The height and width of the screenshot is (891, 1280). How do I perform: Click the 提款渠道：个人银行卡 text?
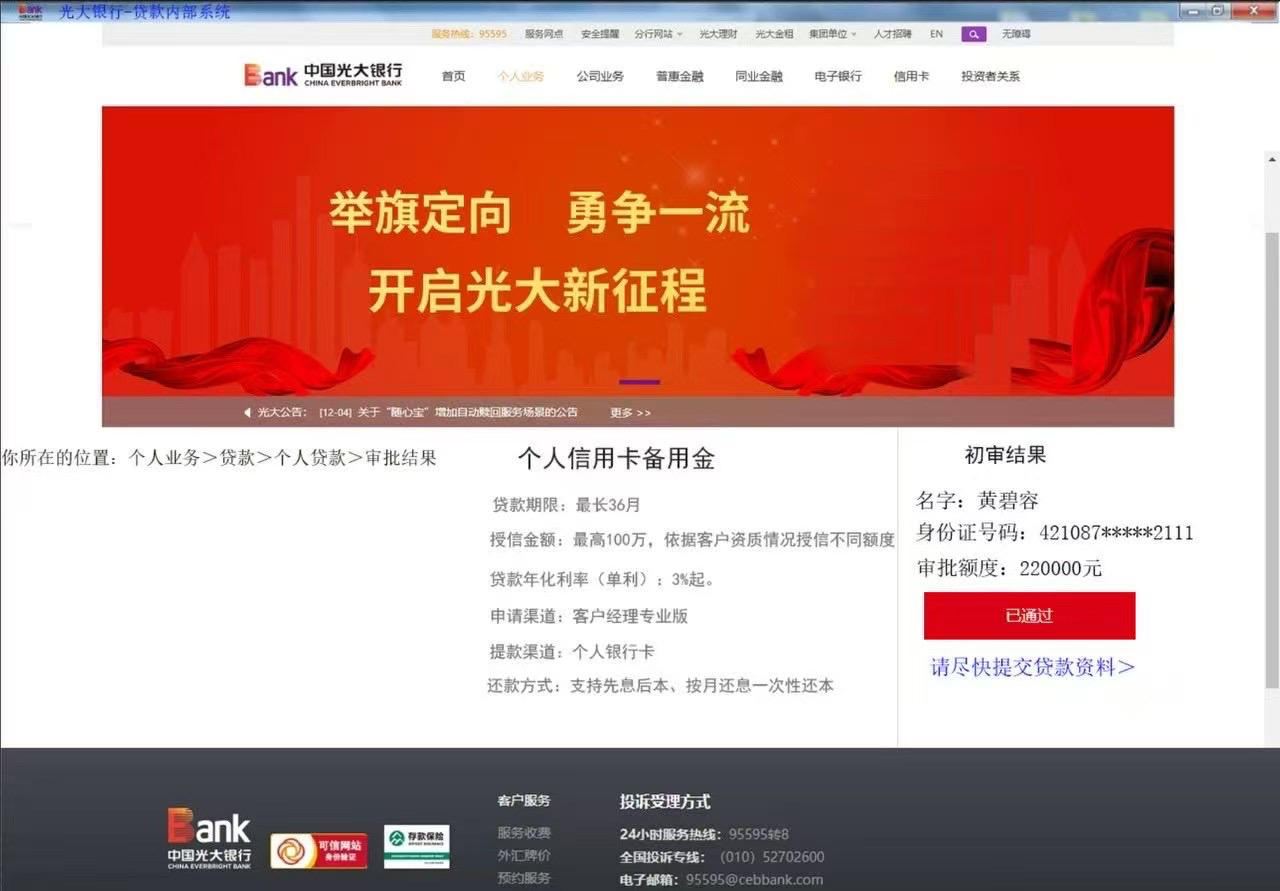(572, 652)
